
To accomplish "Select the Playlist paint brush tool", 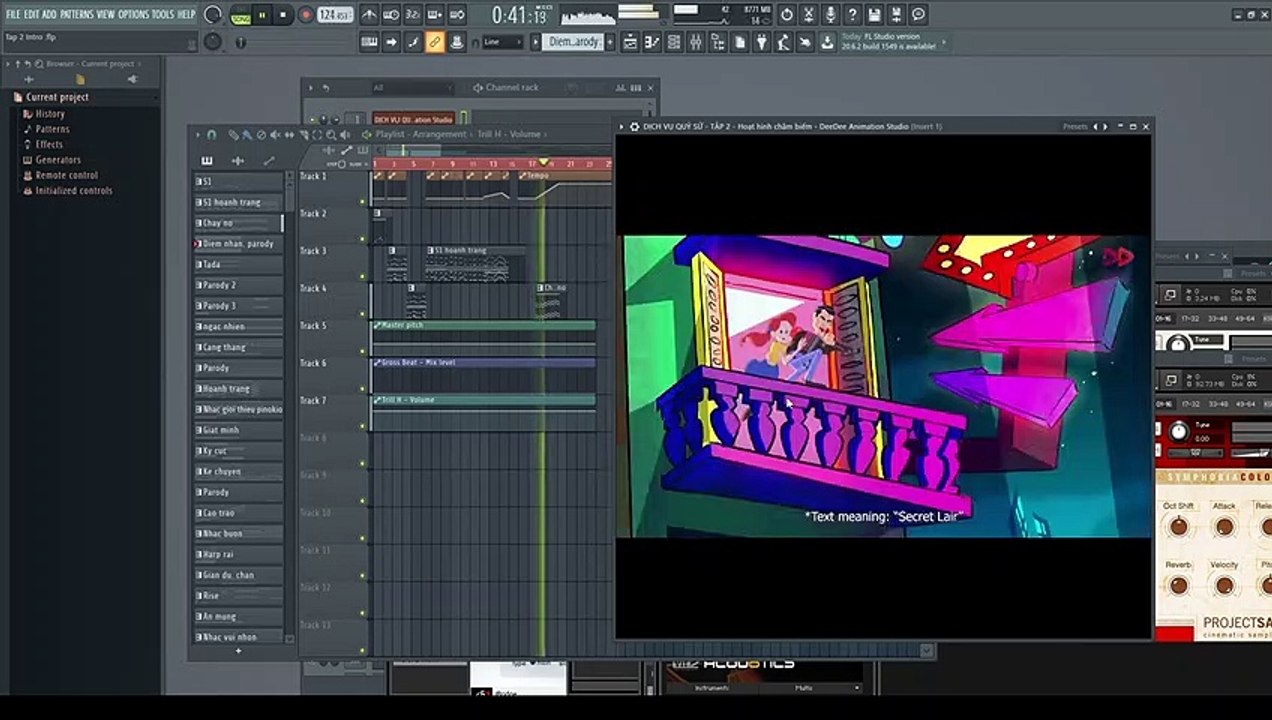I will coord(247,134).
